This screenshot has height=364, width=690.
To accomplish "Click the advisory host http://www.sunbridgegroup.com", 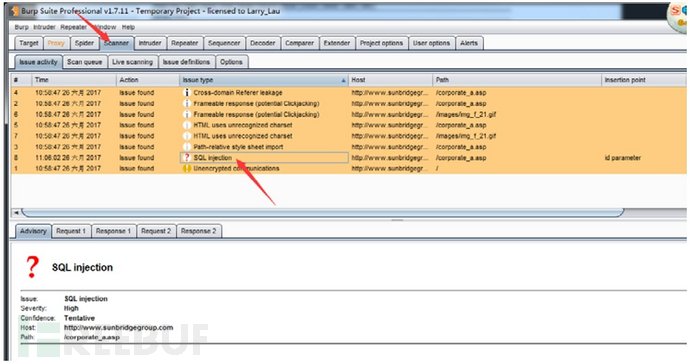I will (118, 328).
